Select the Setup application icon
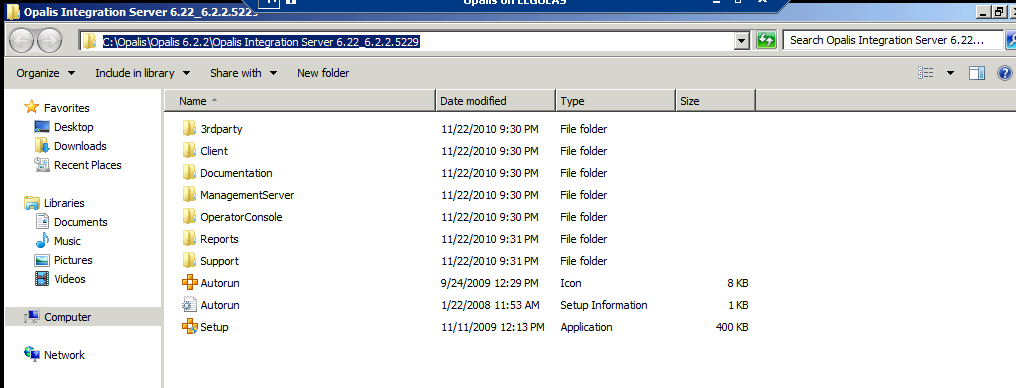The image size is (1016, 388). pyautogui.click(x=189, y=327)
